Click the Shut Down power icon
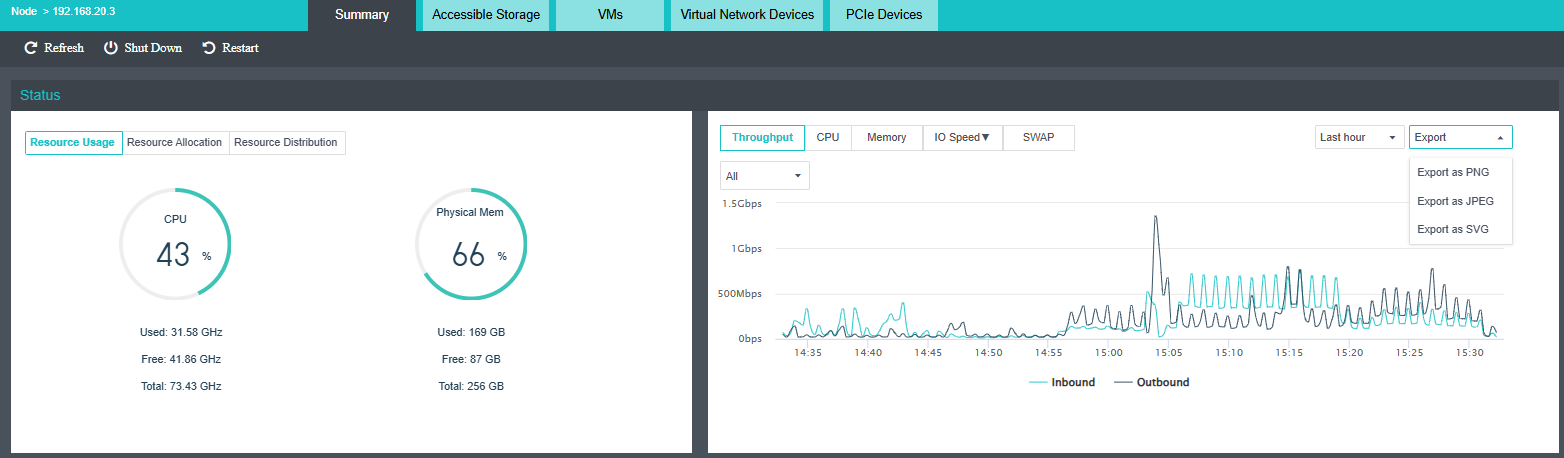This screenshot has height=458, width=1564. tap(111, 48)
